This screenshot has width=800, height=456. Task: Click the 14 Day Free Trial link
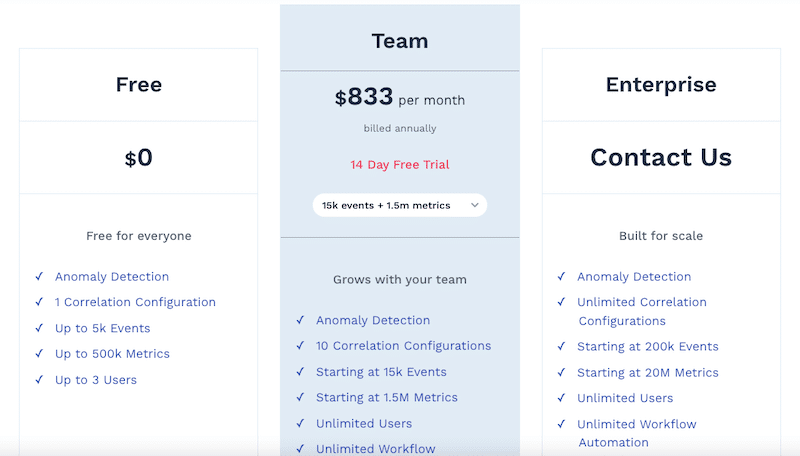(399, 165)
